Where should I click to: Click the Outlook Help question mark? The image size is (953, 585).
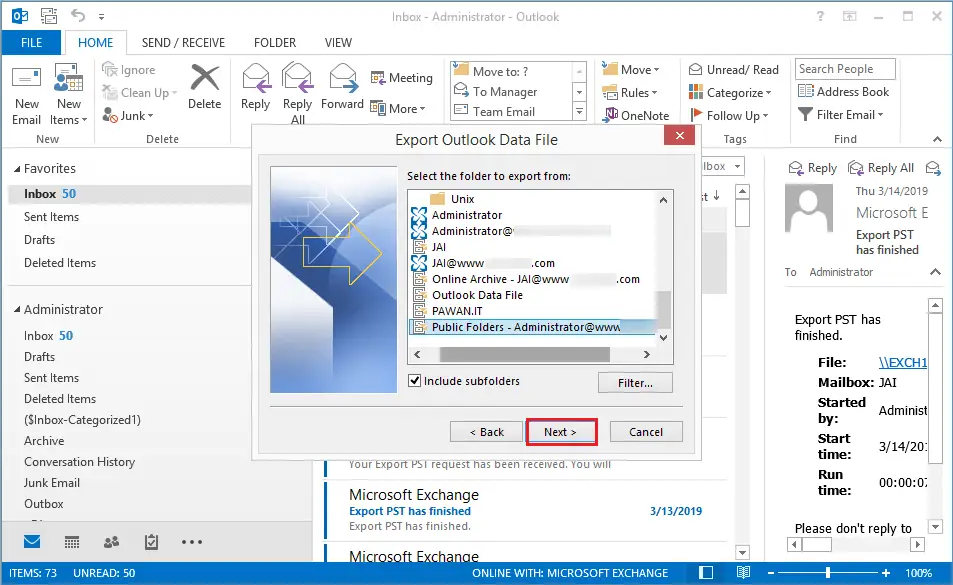820,16
